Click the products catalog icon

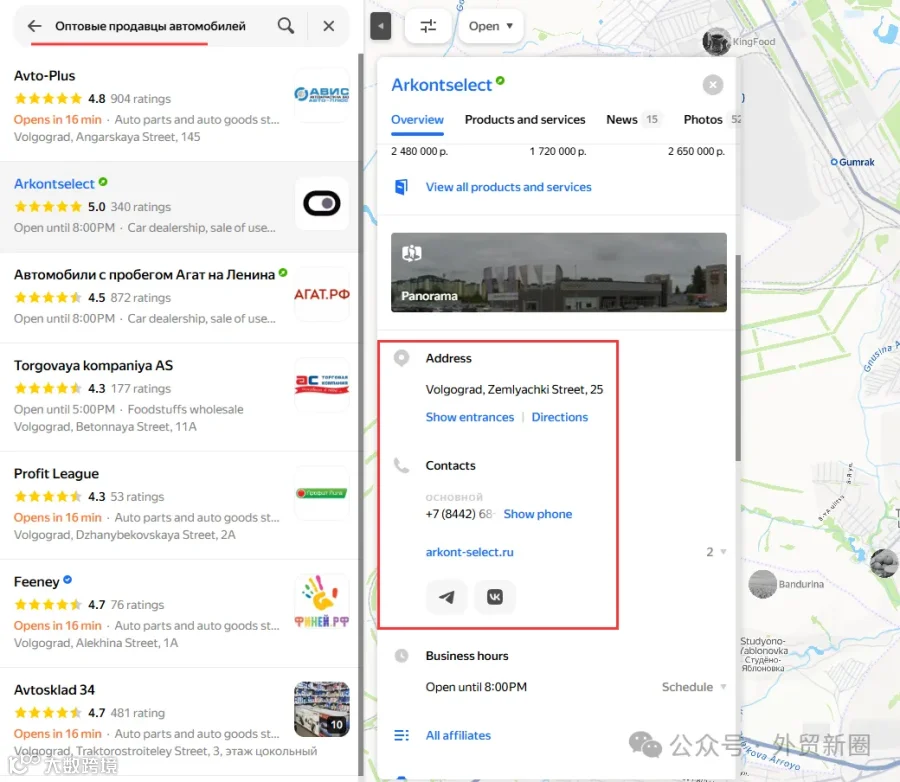(x=401, y=187)
